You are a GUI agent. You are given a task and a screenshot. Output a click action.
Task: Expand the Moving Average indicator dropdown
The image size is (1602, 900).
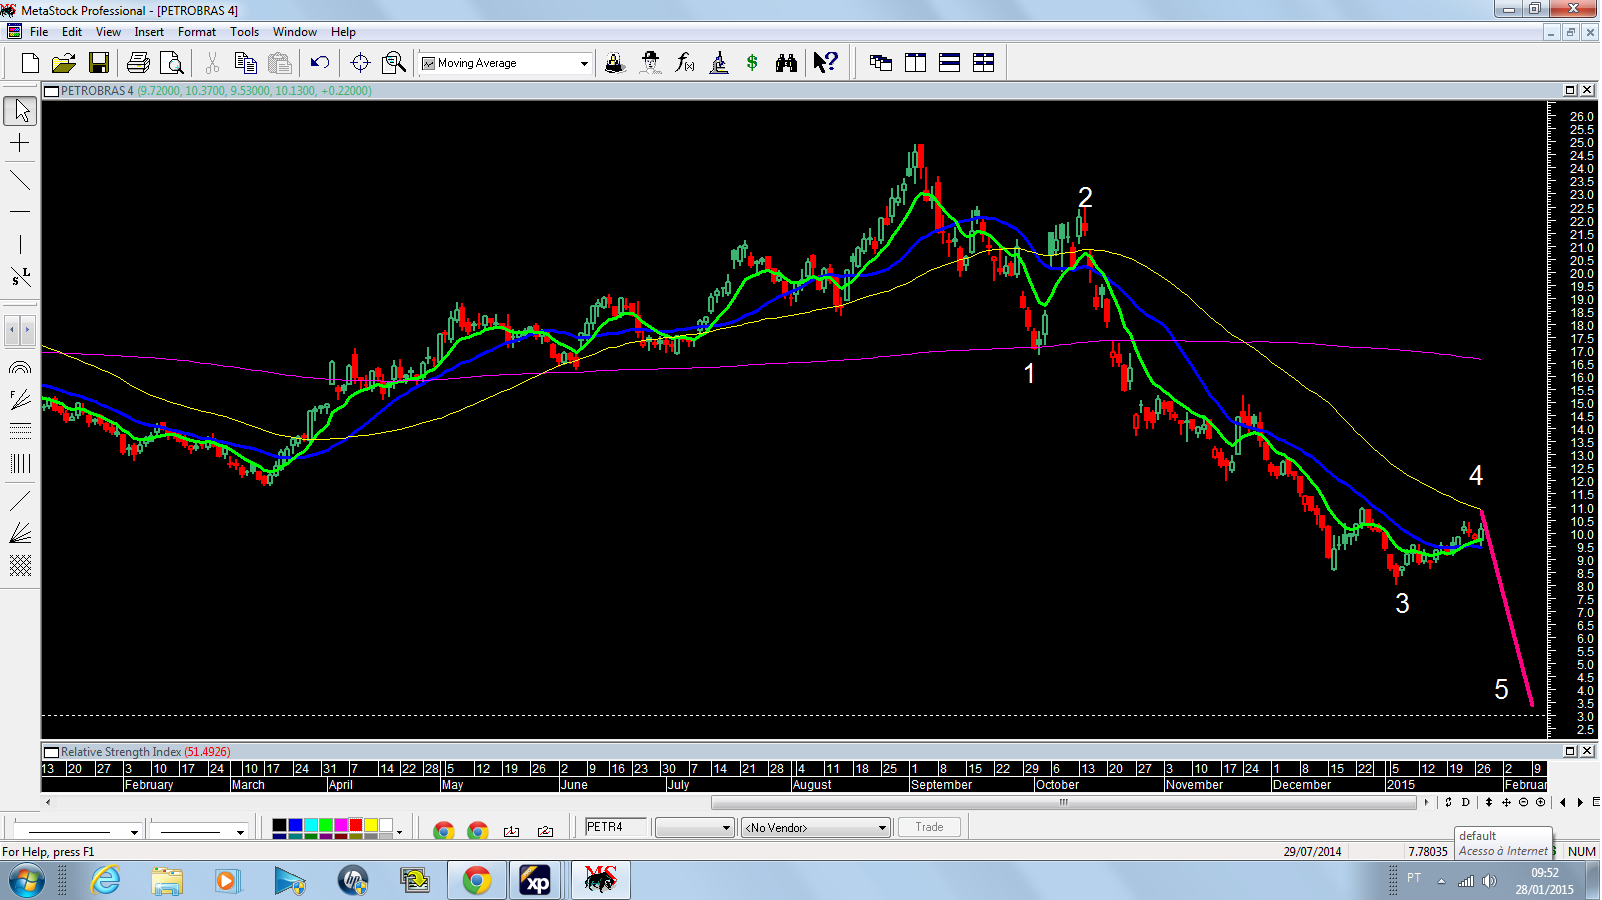click(584, 63)
